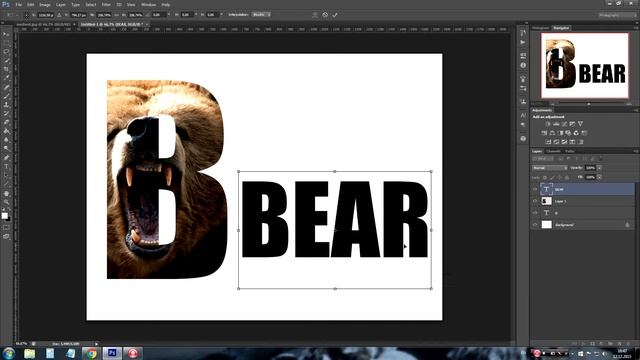The image size is (640, 360).
Task: Adjust the Navigator zoom slider
Action: pyautogui.click(x=589, y=104)
